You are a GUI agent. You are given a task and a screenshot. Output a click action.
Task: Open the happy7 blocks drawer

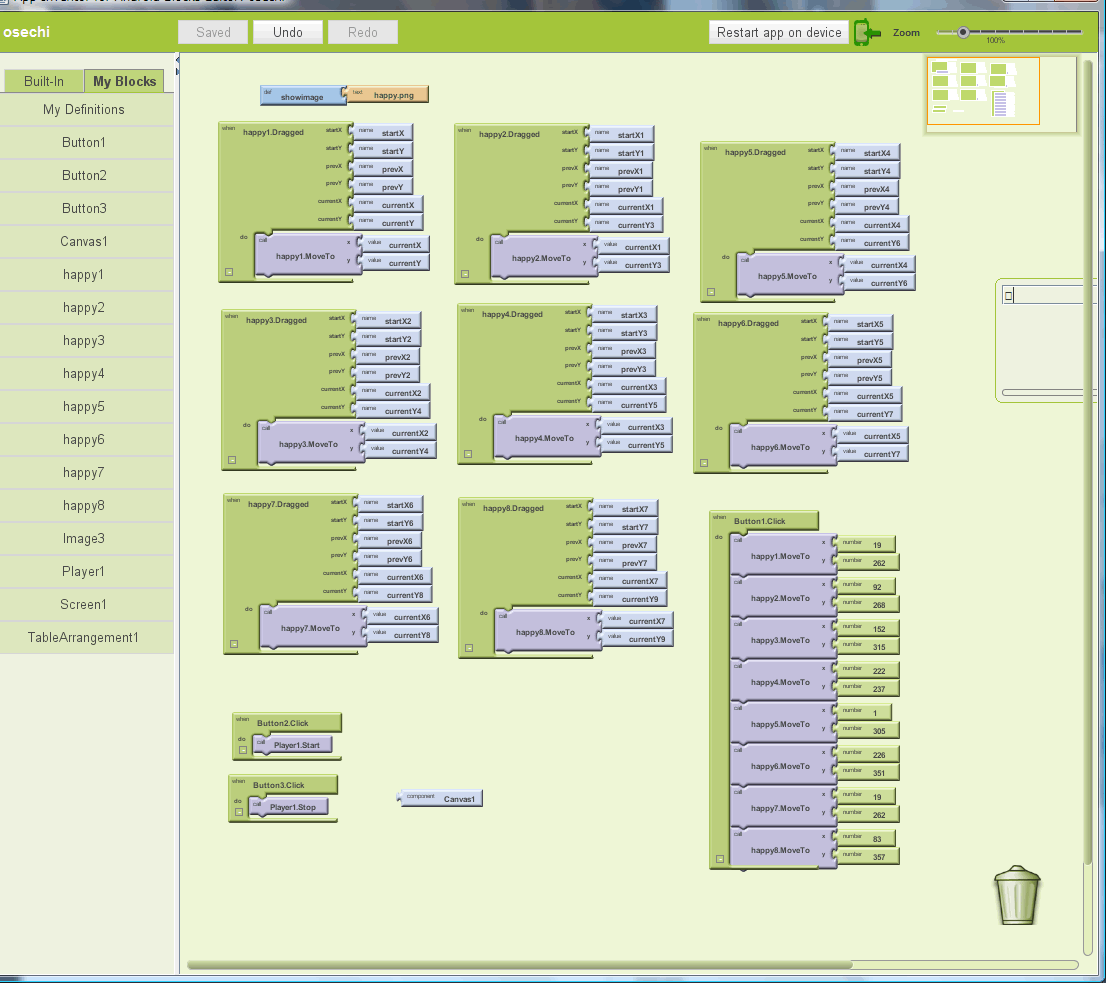[x=84, y=472]
